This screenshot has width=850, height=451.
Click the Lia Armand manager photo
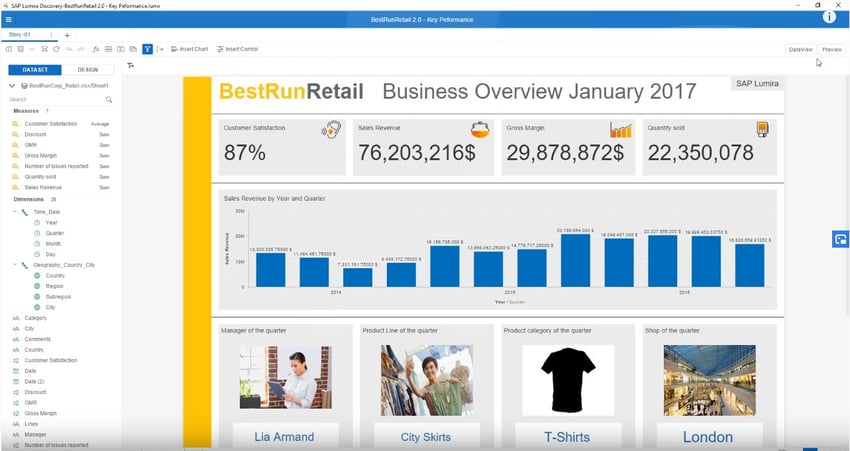pyautogui.click(x=286, y=377)
